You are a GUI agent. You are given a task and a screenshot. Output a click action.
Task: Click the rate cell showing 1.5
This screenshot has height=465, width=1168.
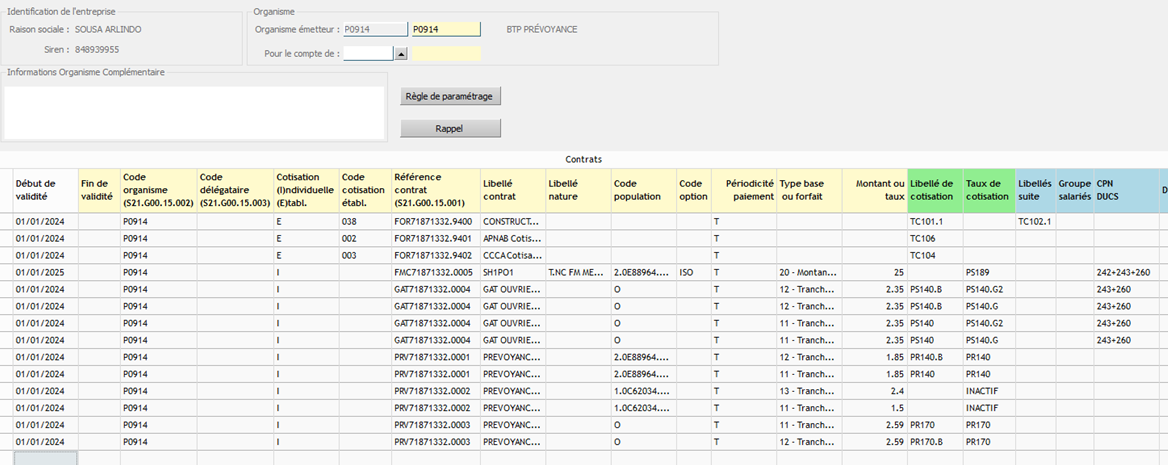[x=875, y=408]
